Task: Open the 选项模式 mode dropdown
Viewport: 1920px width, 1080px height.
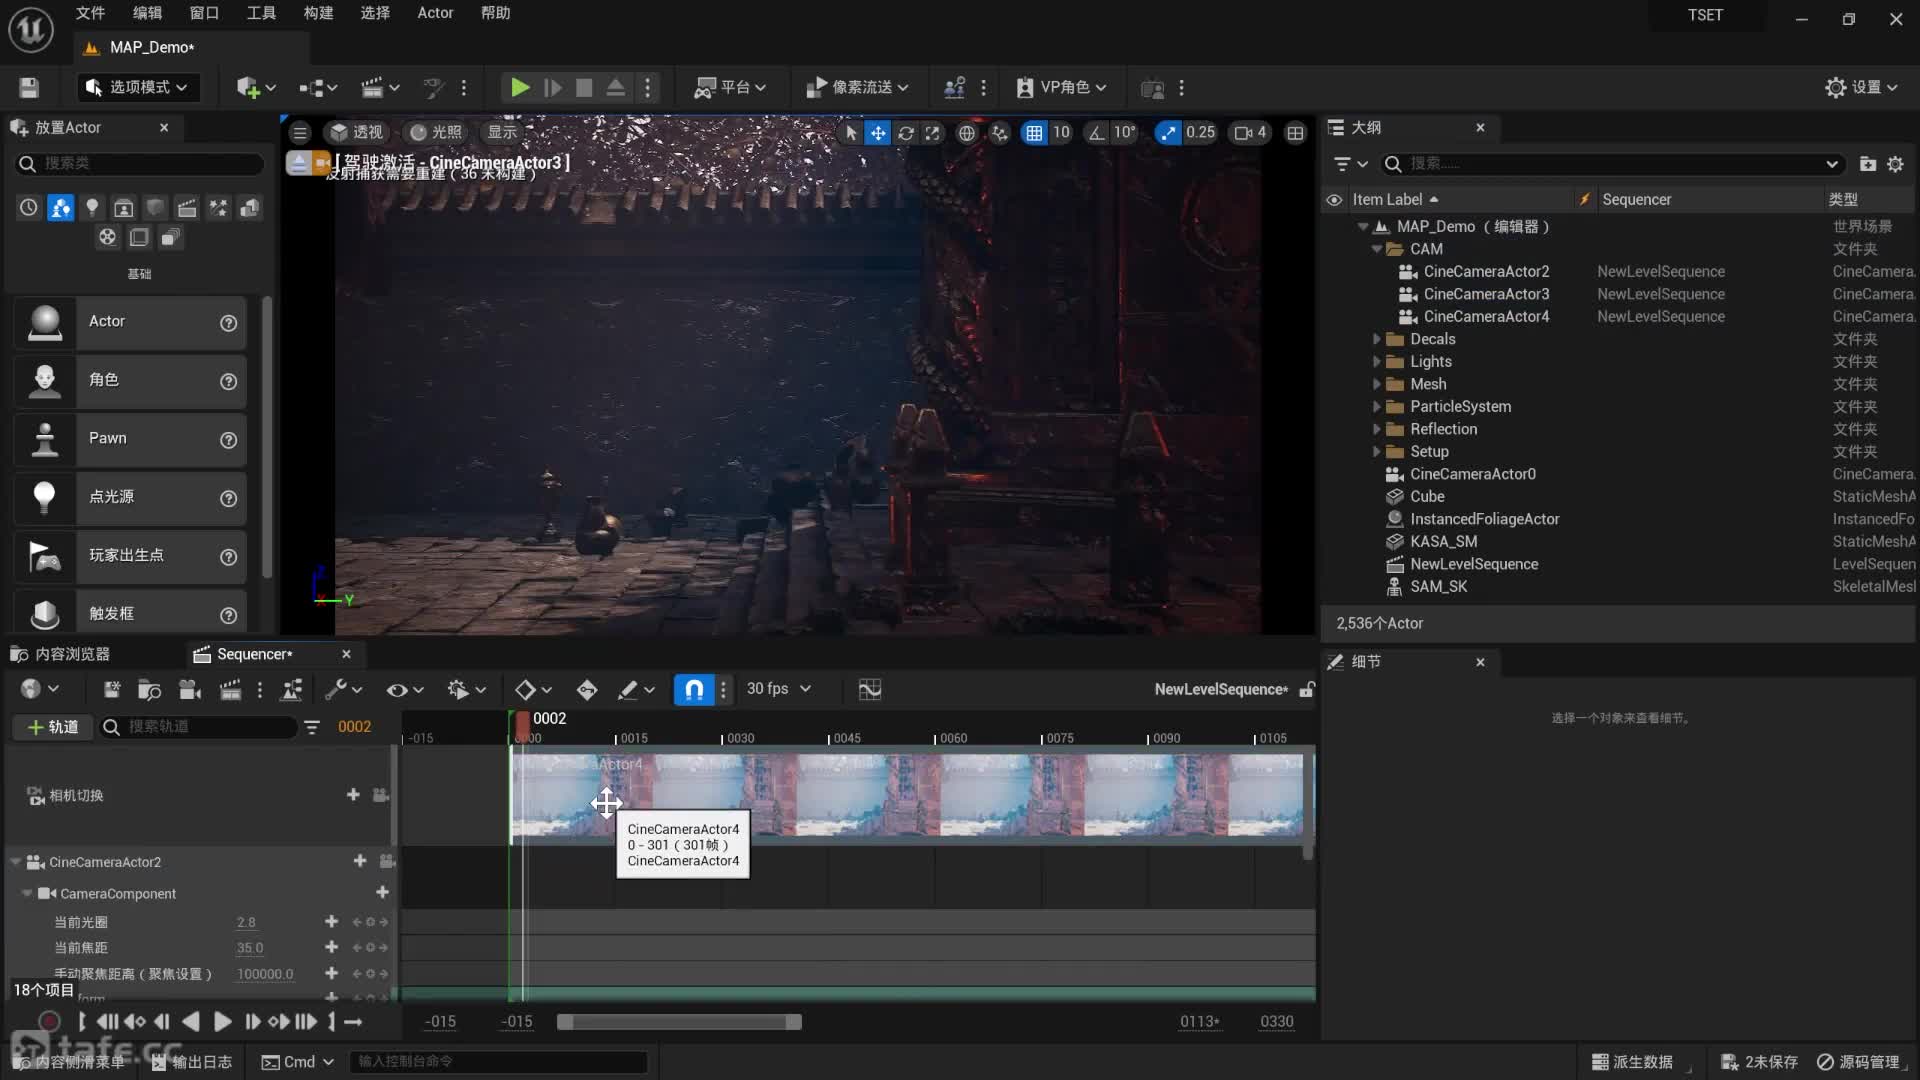Action: pyautogui.click(x=138, y=88)
